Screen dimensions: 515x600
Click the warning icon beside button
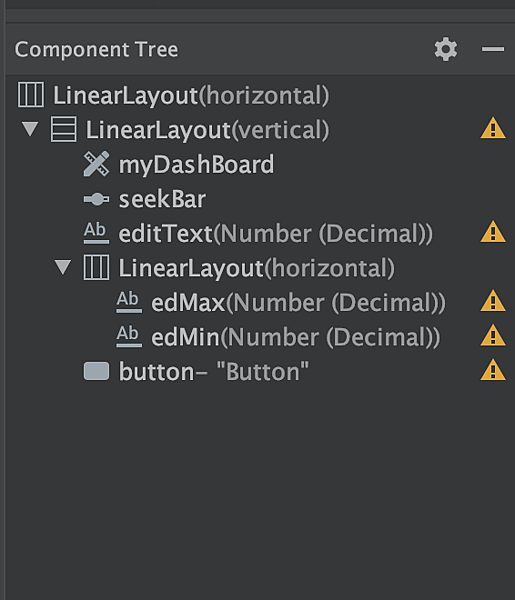(x=493, y=370)
